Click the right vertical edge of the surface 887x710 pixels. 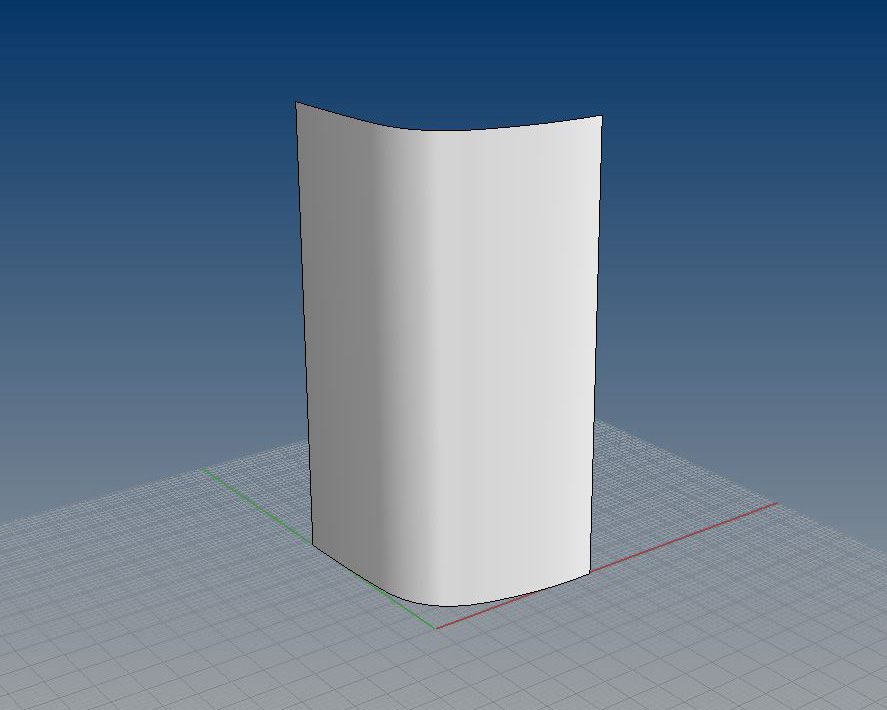[597, 340]
